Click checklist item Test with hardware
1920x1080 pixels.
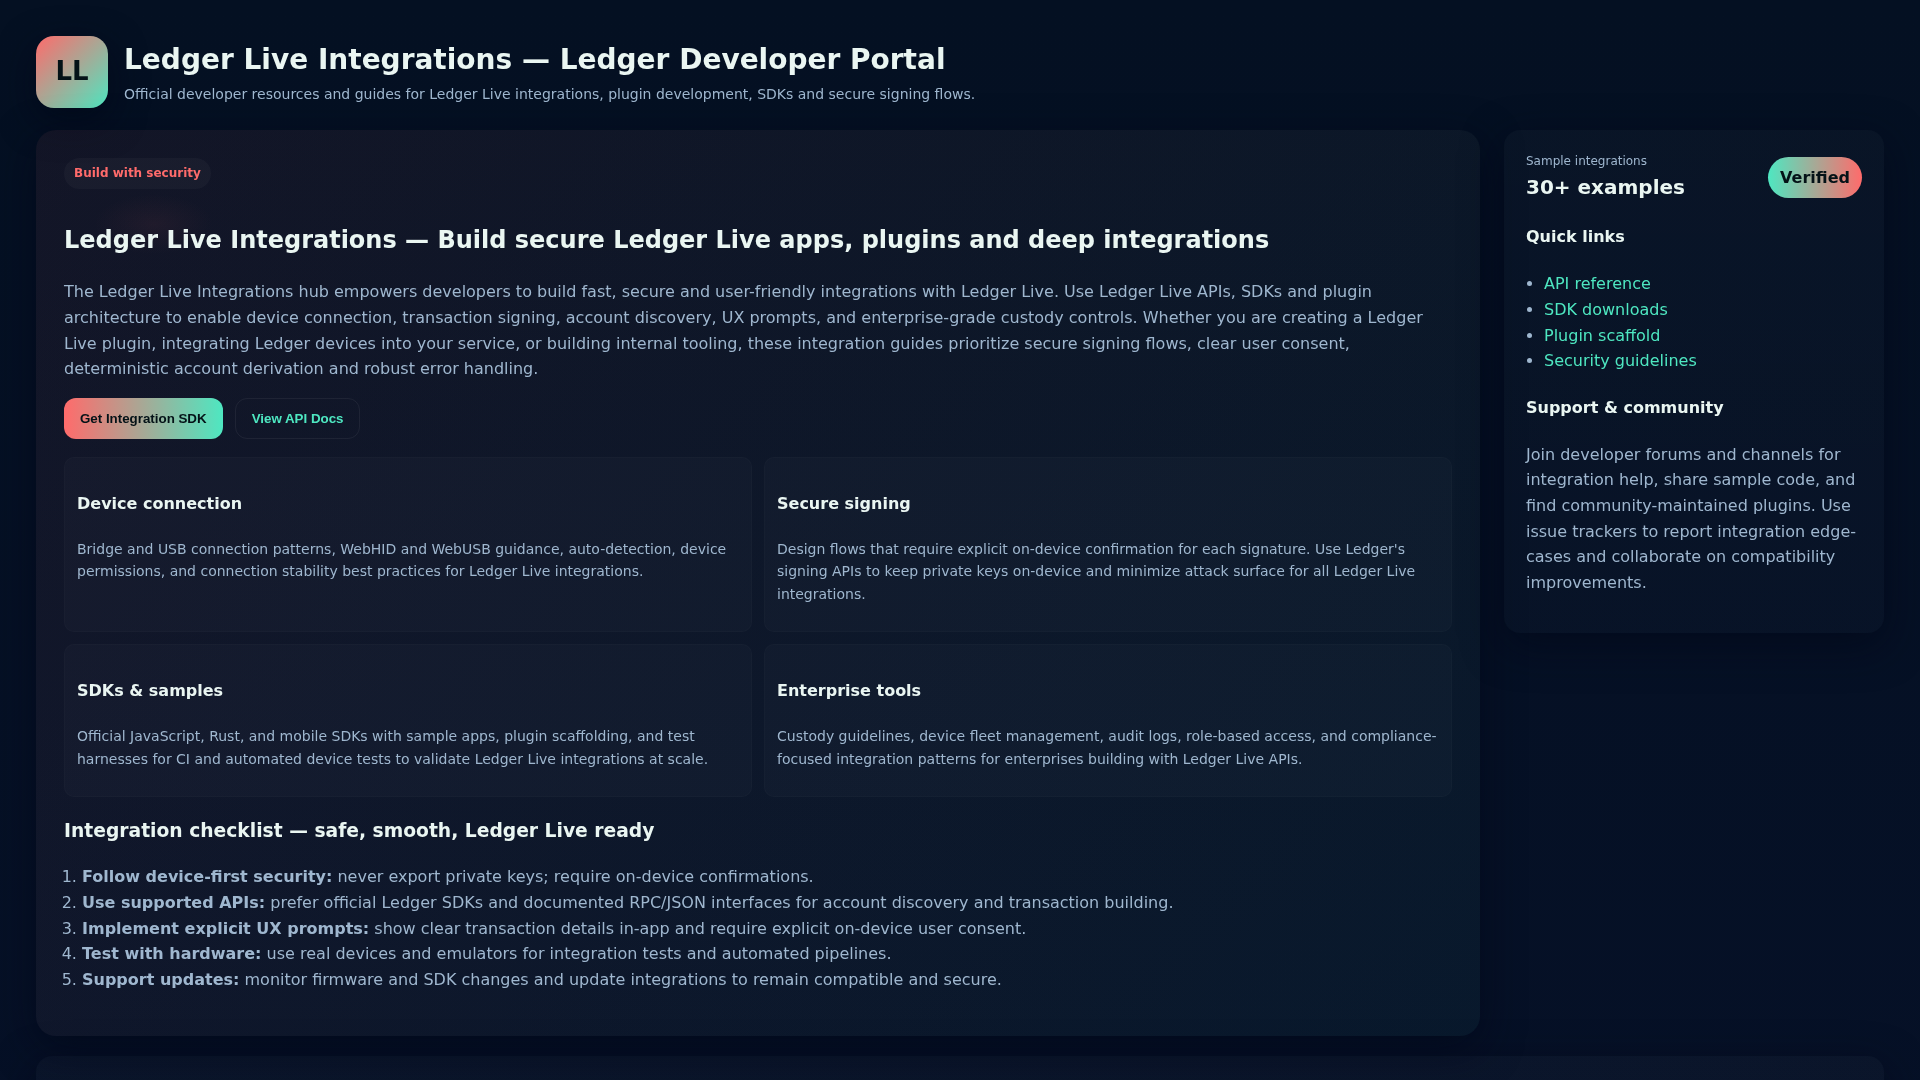click(486, 954)
